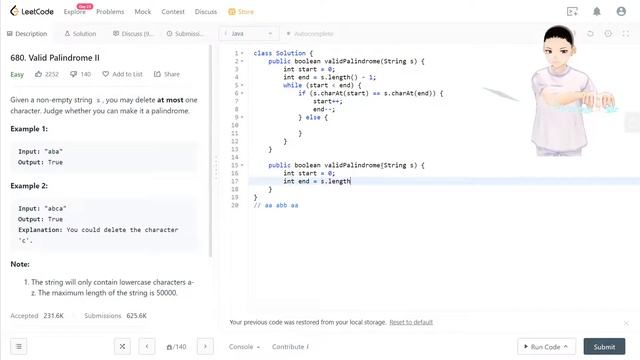Open the Contest nav item
The image size is (640, 360).
(x=173, y=11)
